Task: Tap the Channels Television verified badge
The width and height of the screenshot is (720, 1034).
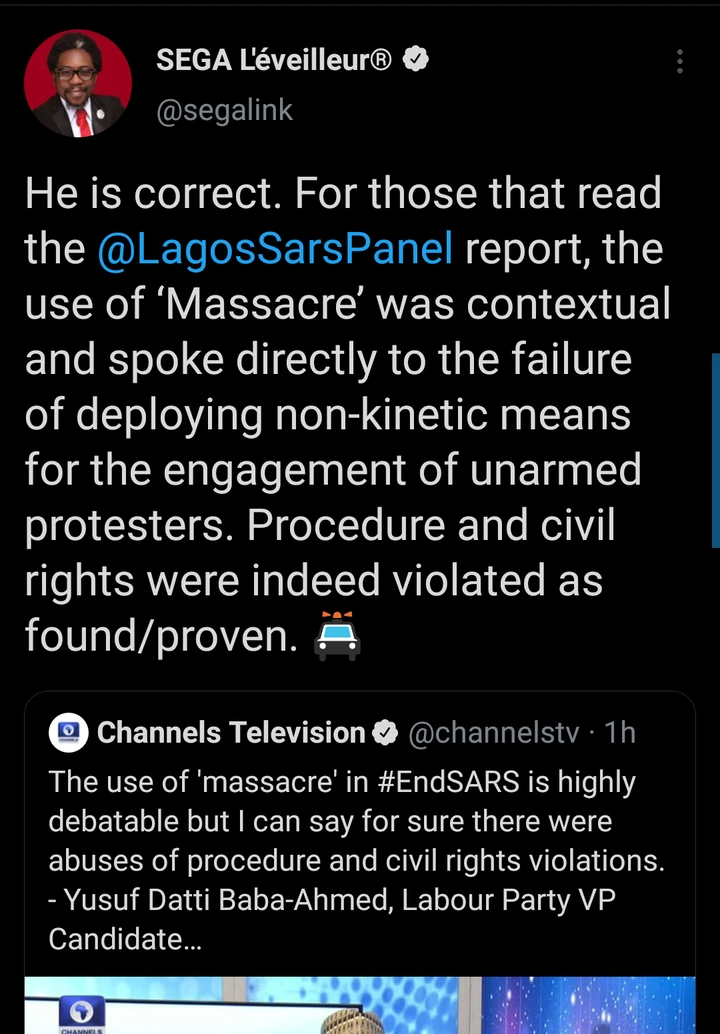Action: tap(385, 733)
